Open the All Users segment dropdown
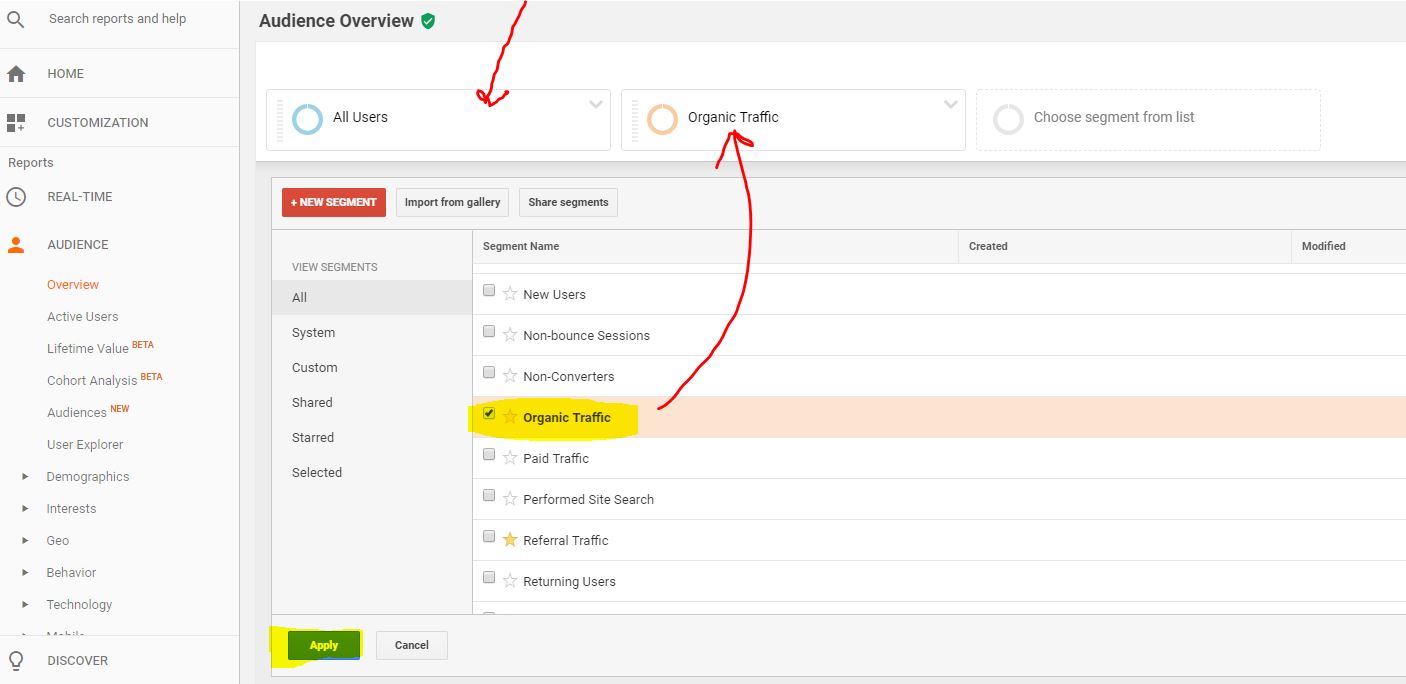This screenshot has width=1406, height=684. tap(596, 104)
